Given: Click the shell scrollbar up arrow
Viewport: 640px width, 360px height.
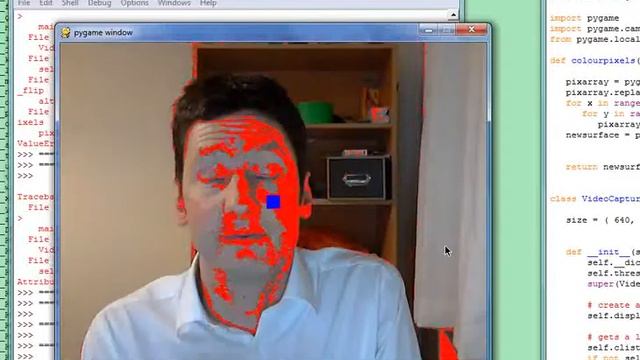Looking at the screenshot, I should pyautogui.click(x=453, y=15).
